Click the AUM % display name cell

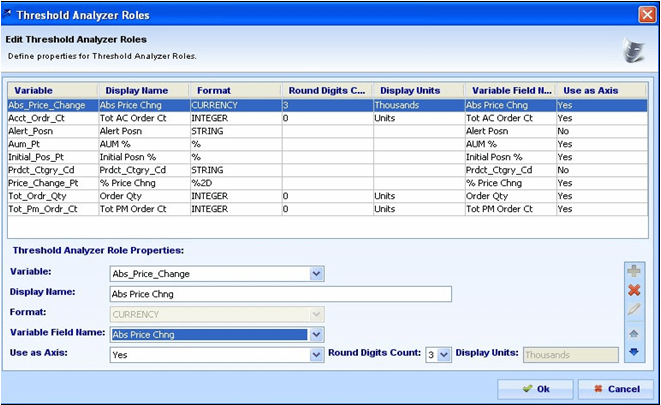click(144, 144)
